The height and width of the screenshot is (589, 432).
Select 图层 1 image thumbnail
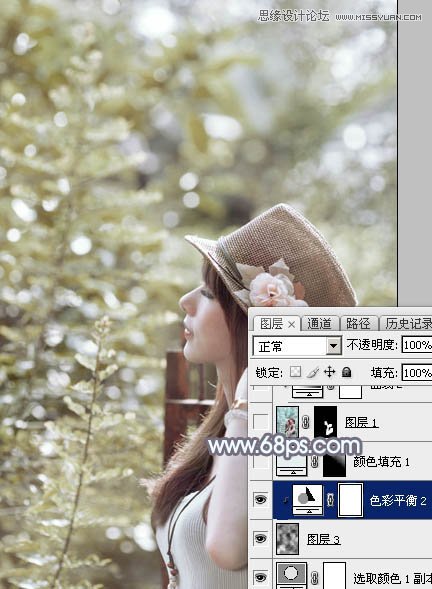click(288, 422)
